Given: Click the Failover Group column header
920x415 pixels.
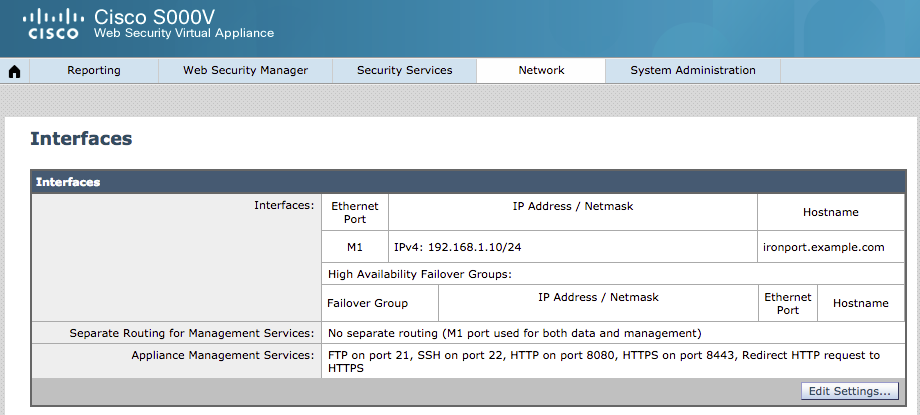Looking at the screenshot, I should tap(367, 303).
